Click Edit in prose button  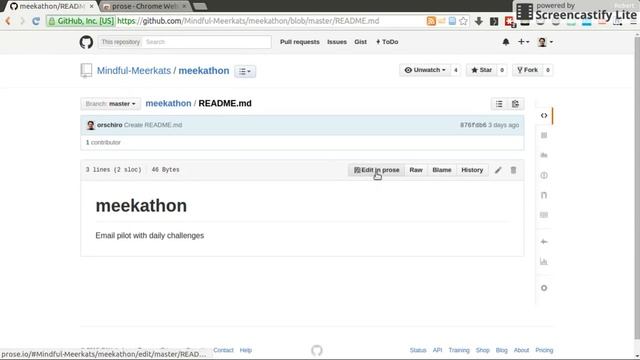point(376,170)
